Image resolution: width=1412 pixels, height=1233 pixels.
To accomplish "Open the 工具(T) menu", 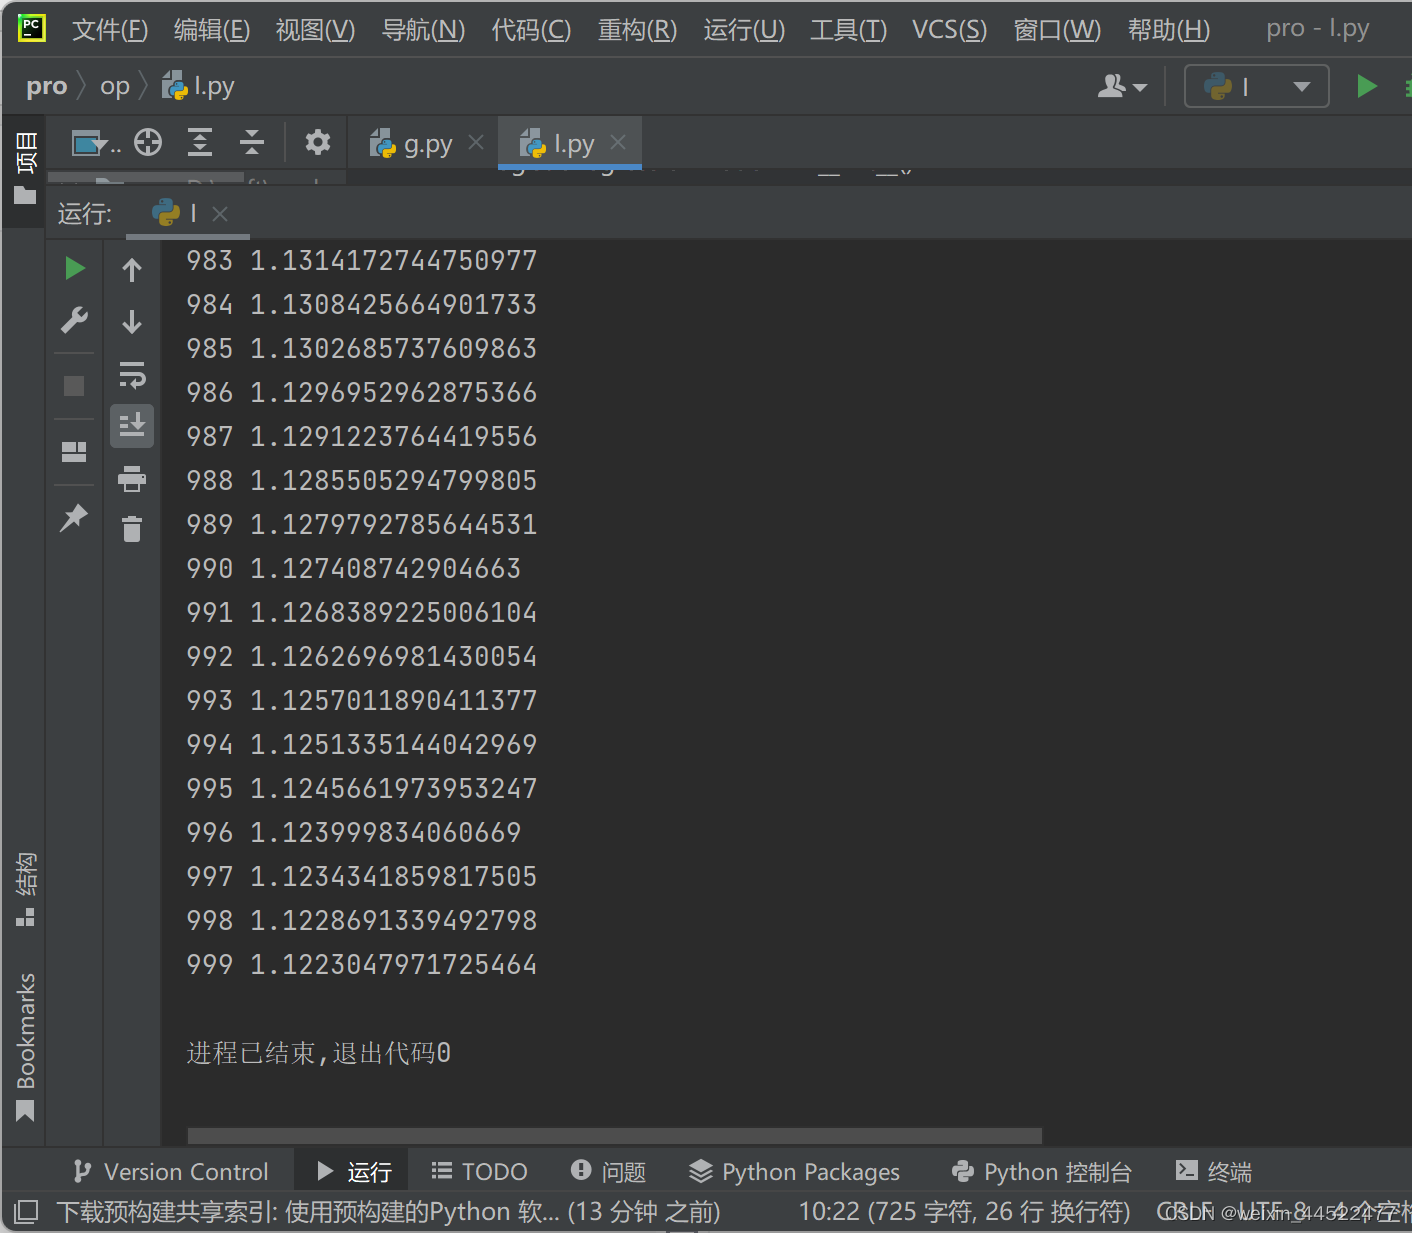I will point(848,30).
